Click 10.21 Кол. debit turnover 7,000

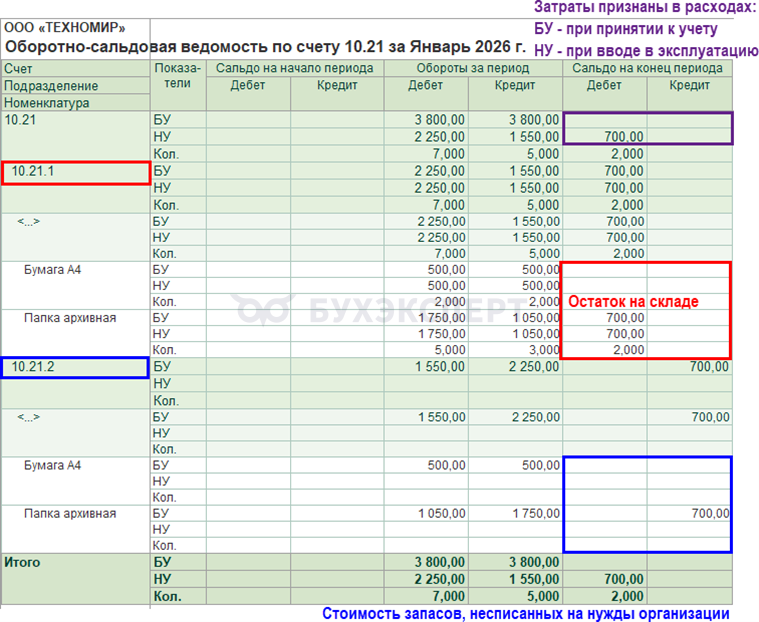pos(449,154)
